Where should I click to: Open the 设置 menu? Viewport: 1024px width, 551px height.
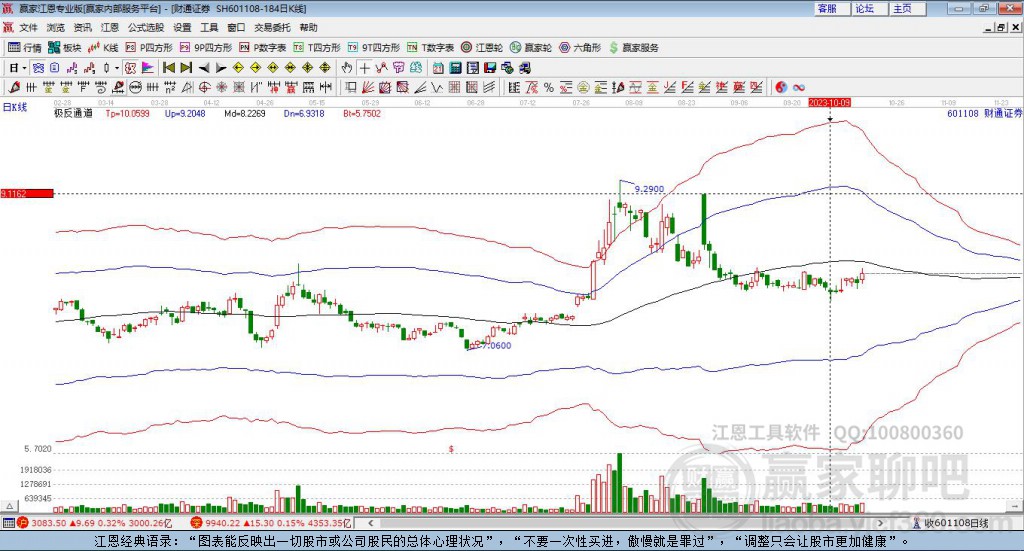click(x=182, y=27)
